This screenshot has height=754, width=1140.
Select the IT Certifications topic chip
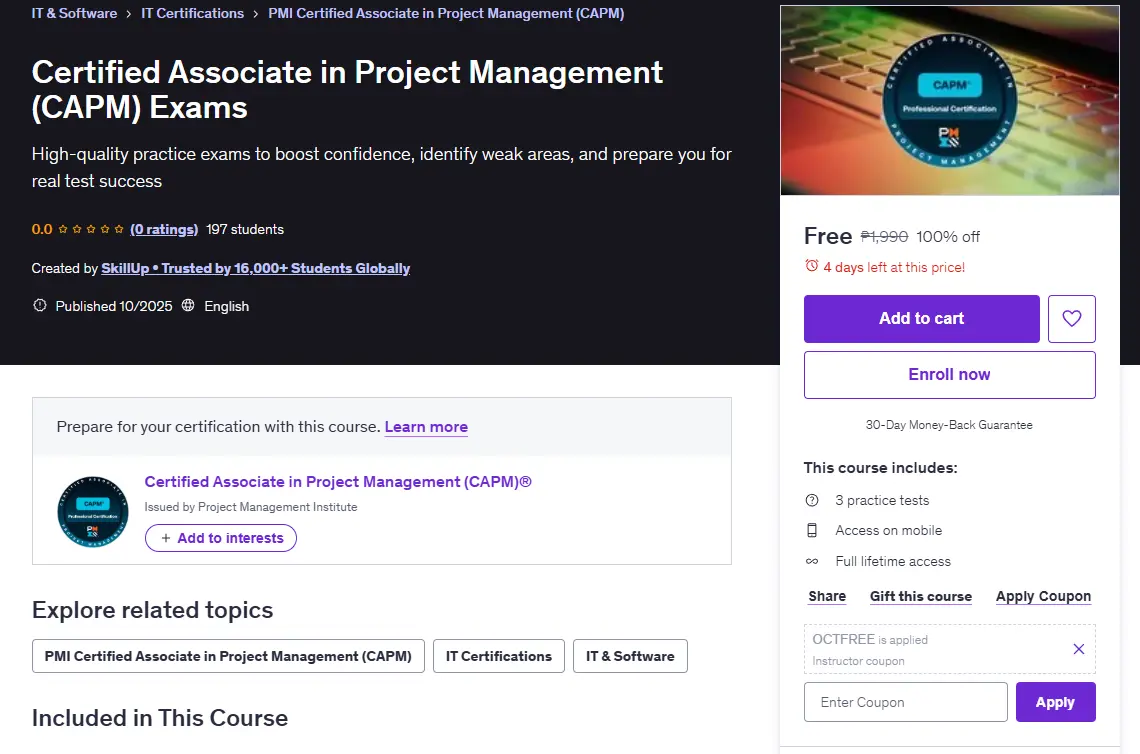(499, 656)
